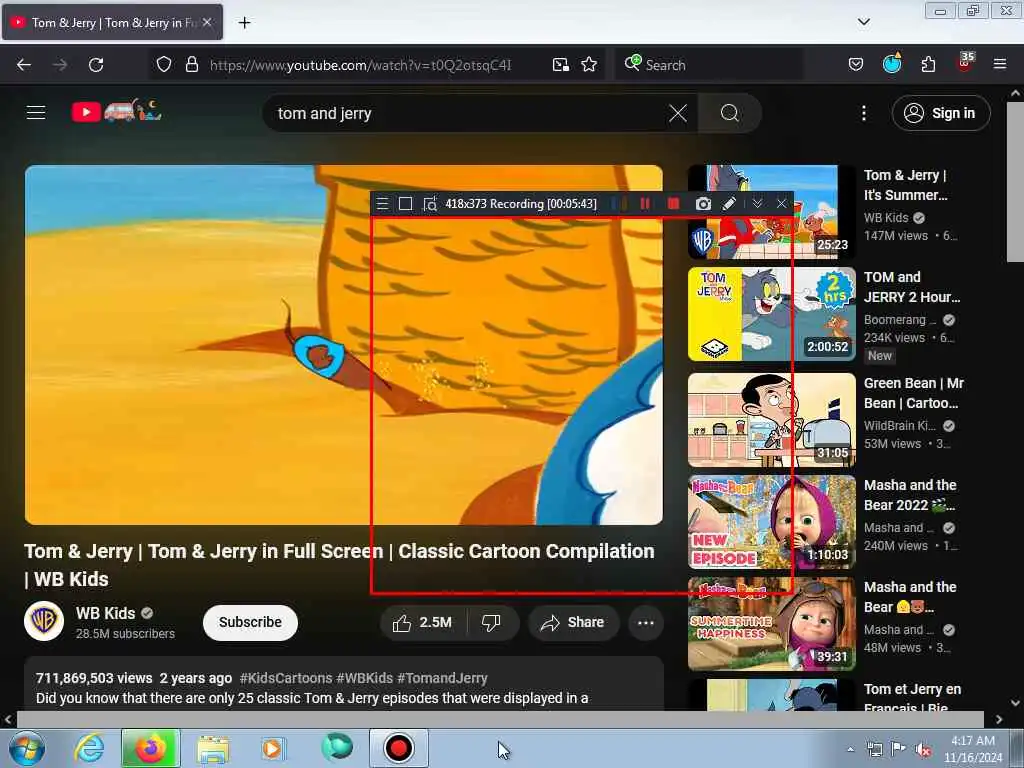Take a screenshot with the camera icon
1024x768 pixels.
point(703,204)
